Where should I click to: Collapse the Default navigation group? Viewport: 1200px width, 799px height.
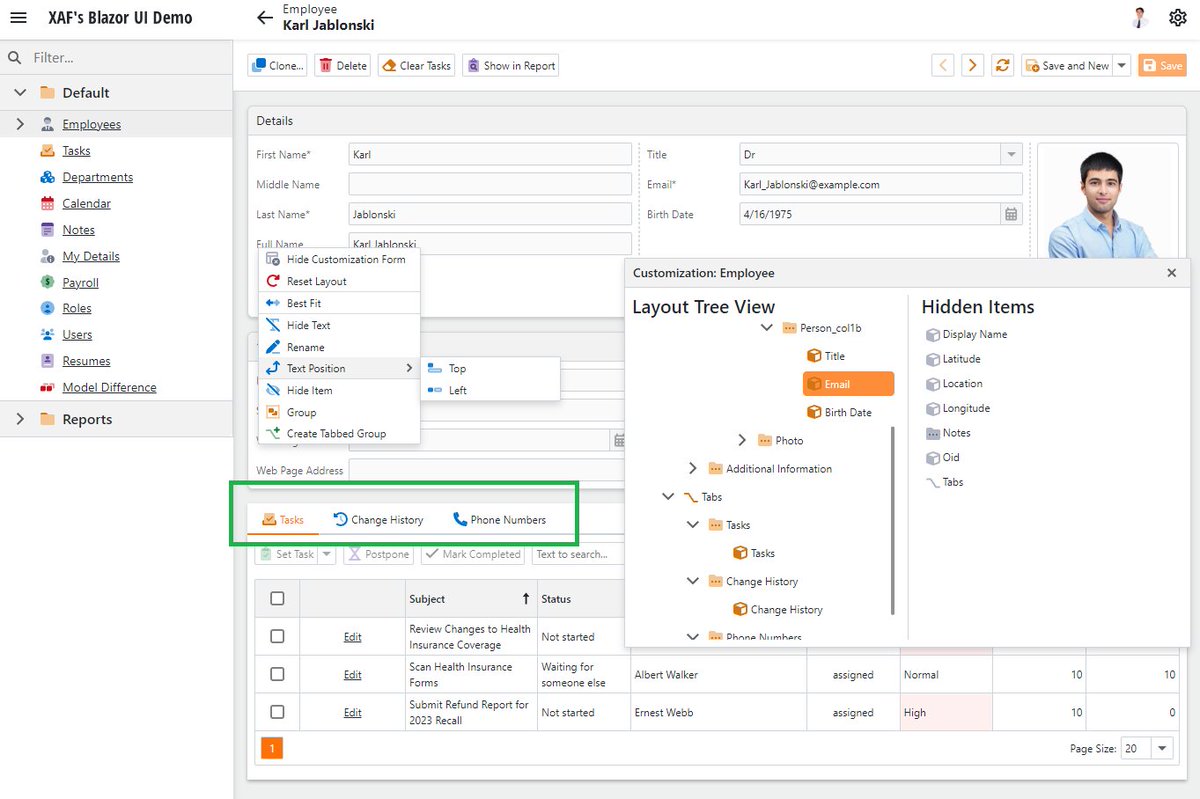point(20,93)
